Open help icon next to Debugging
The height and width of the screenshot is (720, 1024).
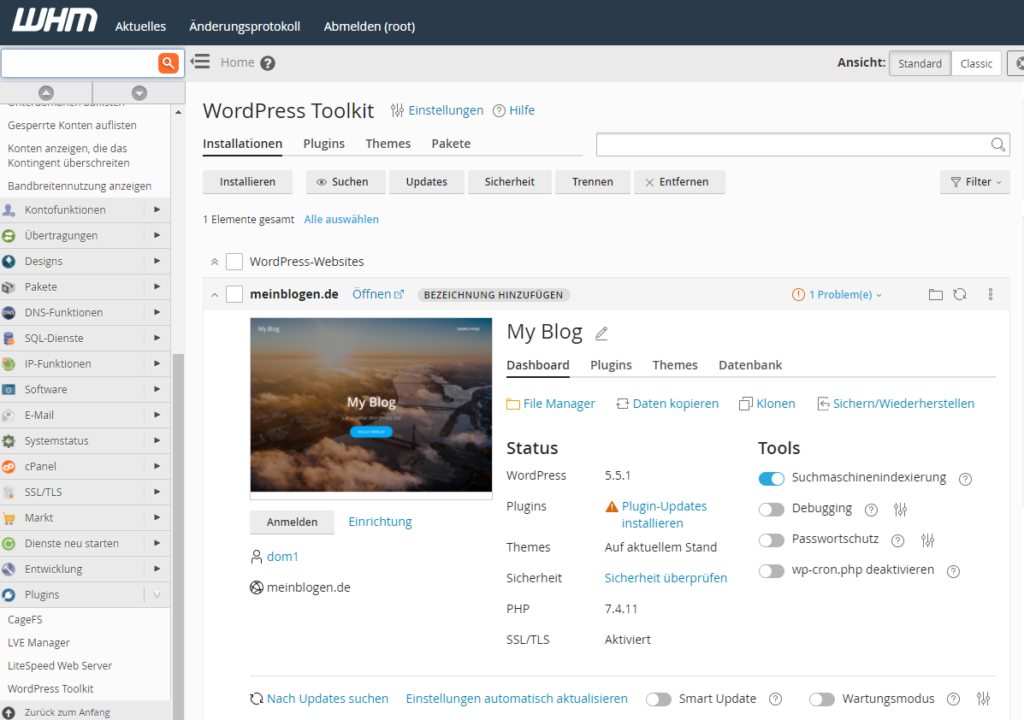click(x=871, y=510)
